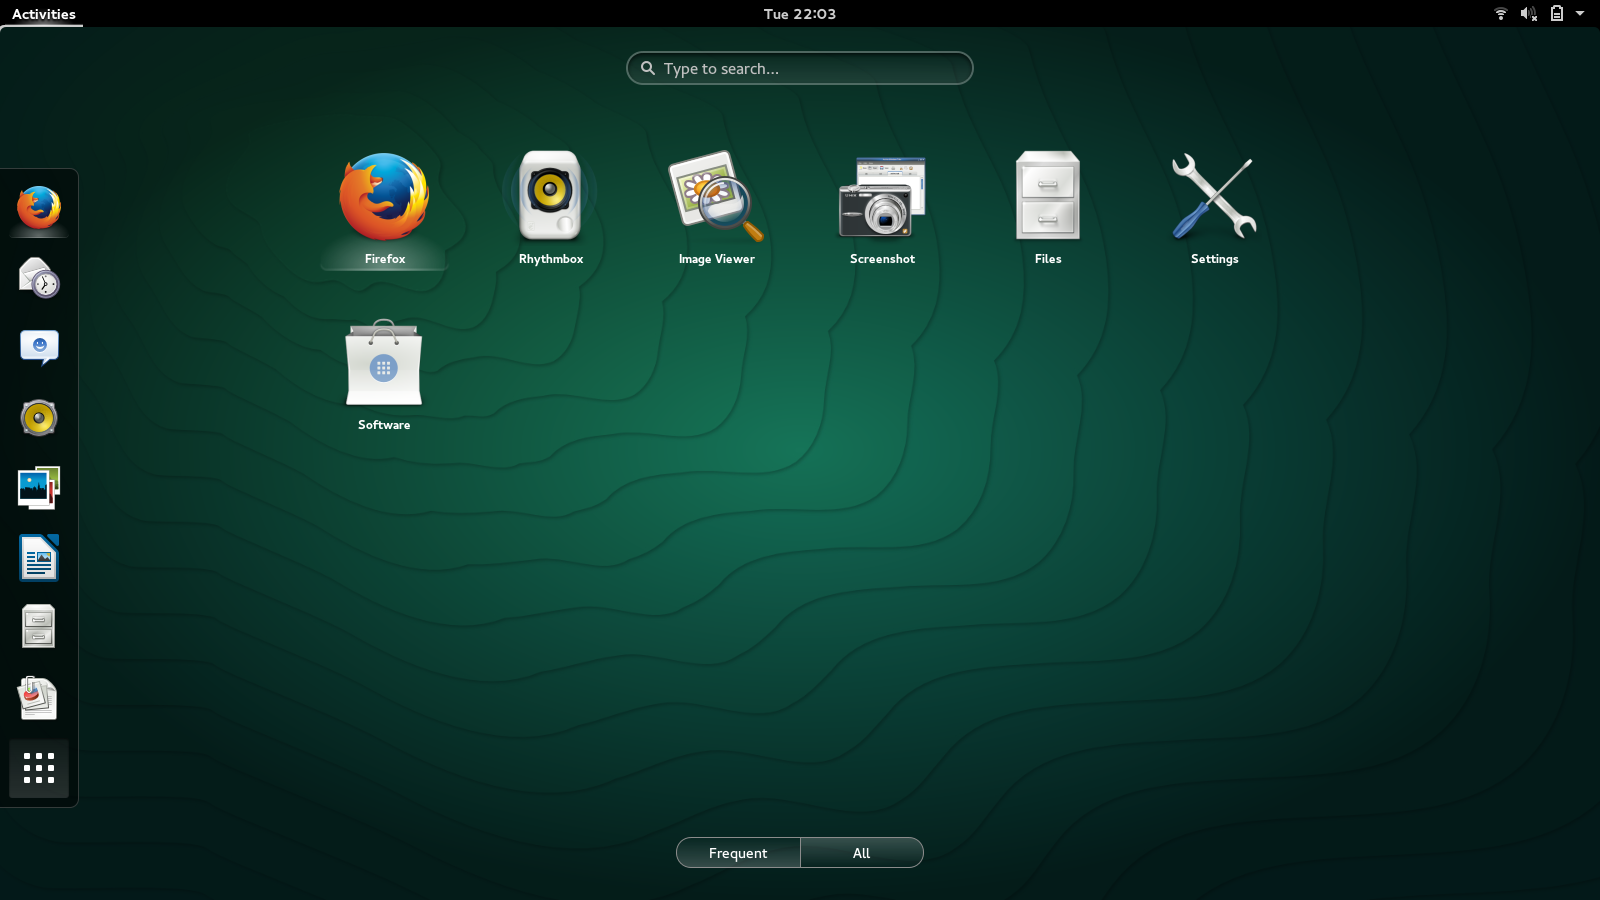Open Rhythmbox speaker icon in the dash
Screen dimensions: 1600x900
[39, 418]
